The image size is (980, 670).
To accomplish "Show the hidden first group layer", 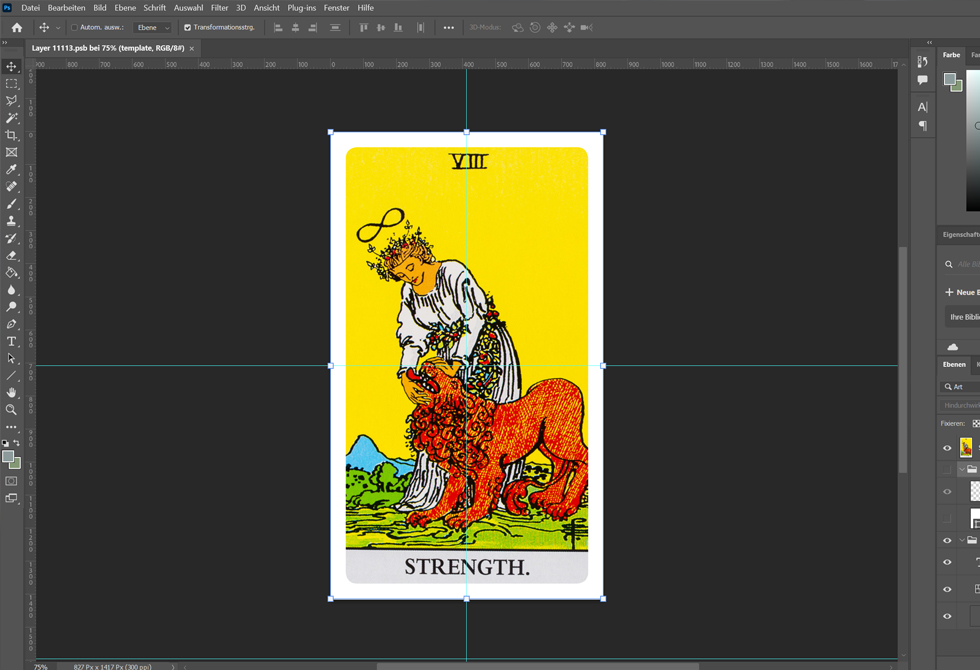I will [x=947, y=469].
